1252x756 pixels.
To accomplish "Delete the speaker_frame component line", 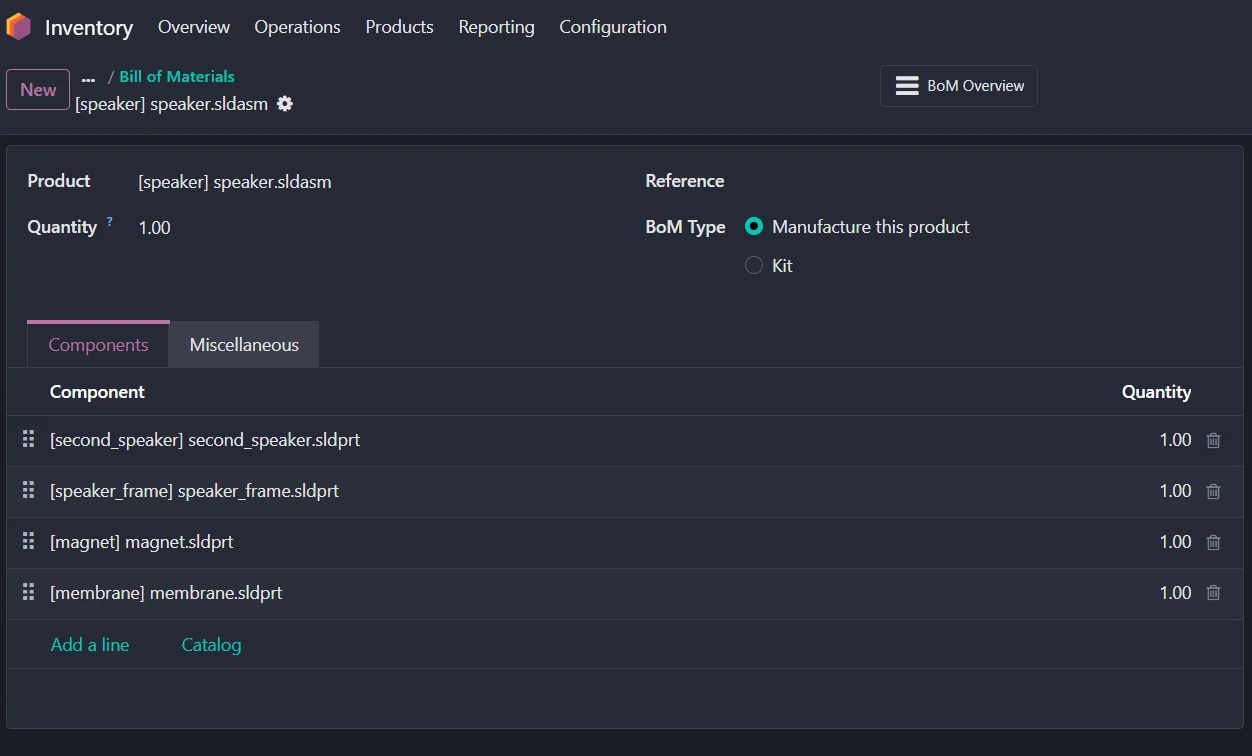I will 1213,491.
